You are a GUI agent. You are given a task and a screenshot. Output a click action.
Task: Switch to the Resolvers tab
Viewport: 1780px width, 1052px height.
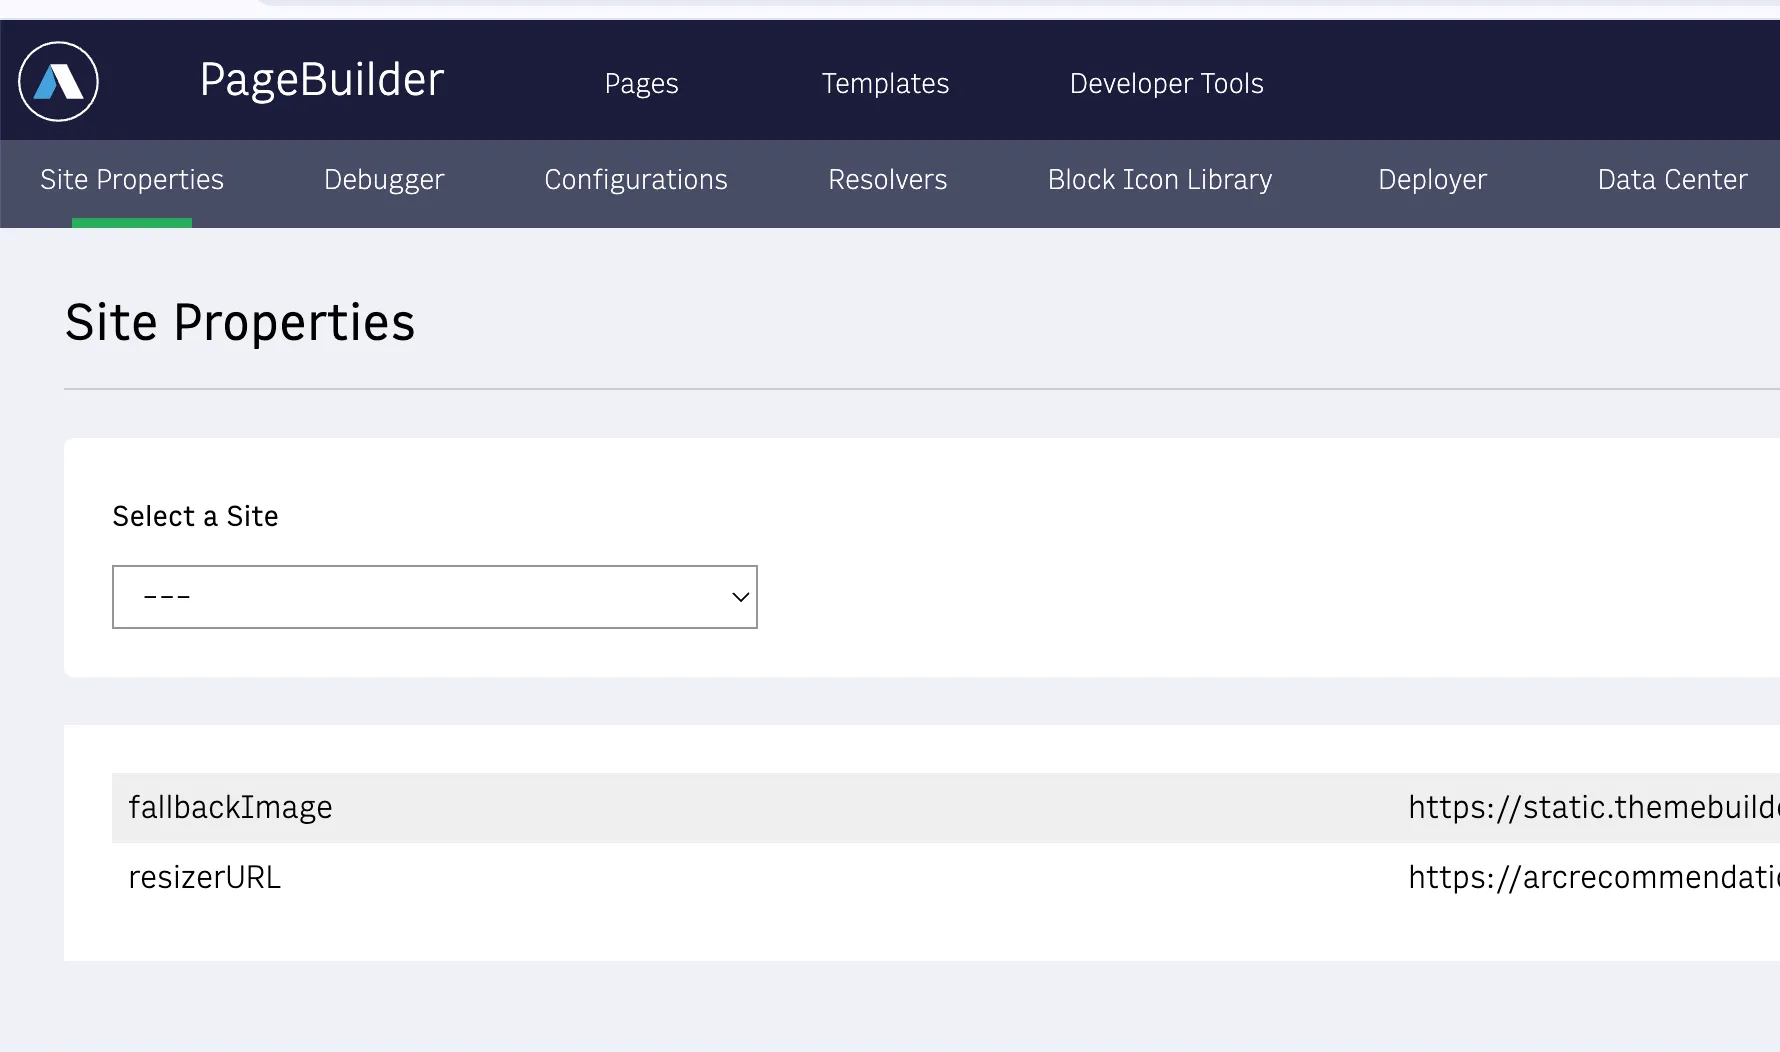pos(887,180)
